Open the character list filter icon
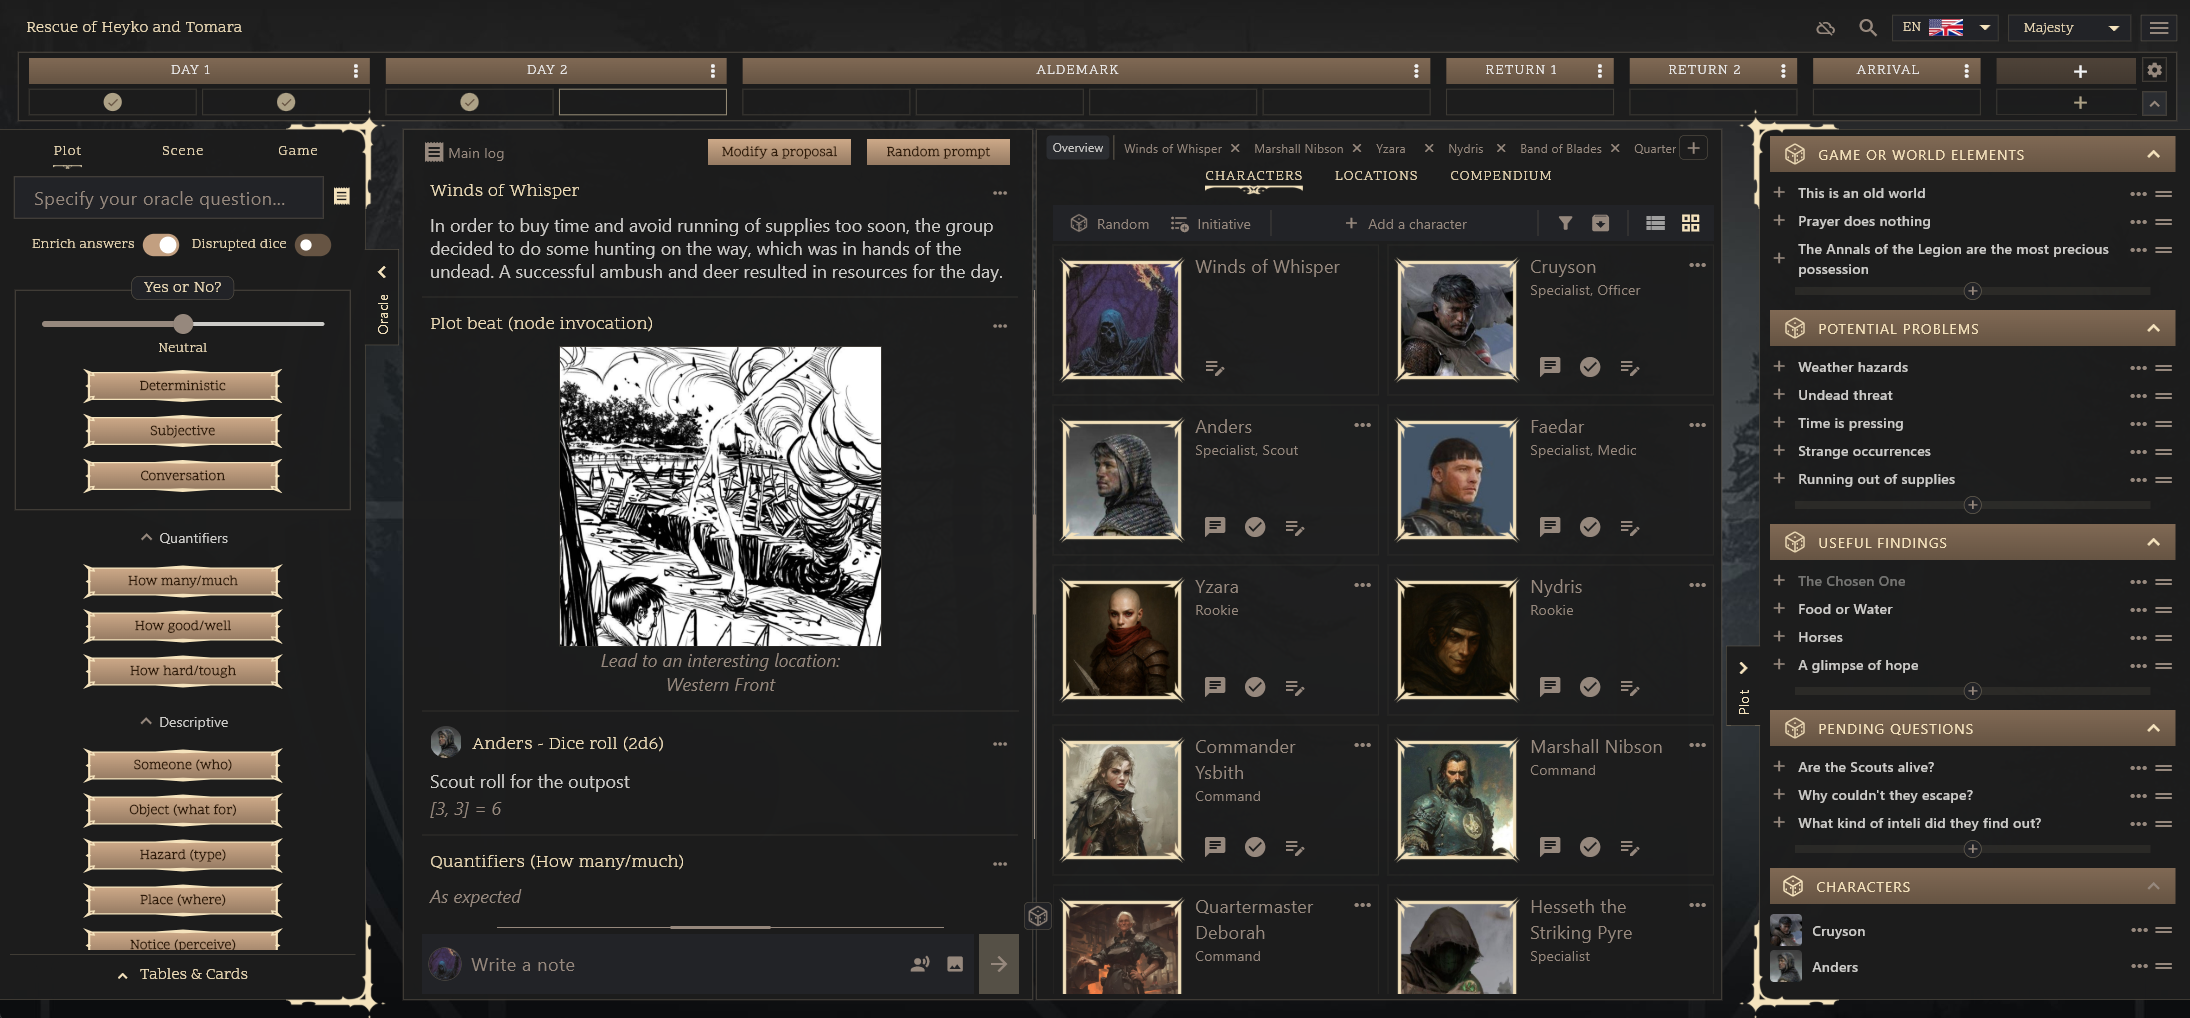Screen dimensions: 2190x1018 point(1565,224)
